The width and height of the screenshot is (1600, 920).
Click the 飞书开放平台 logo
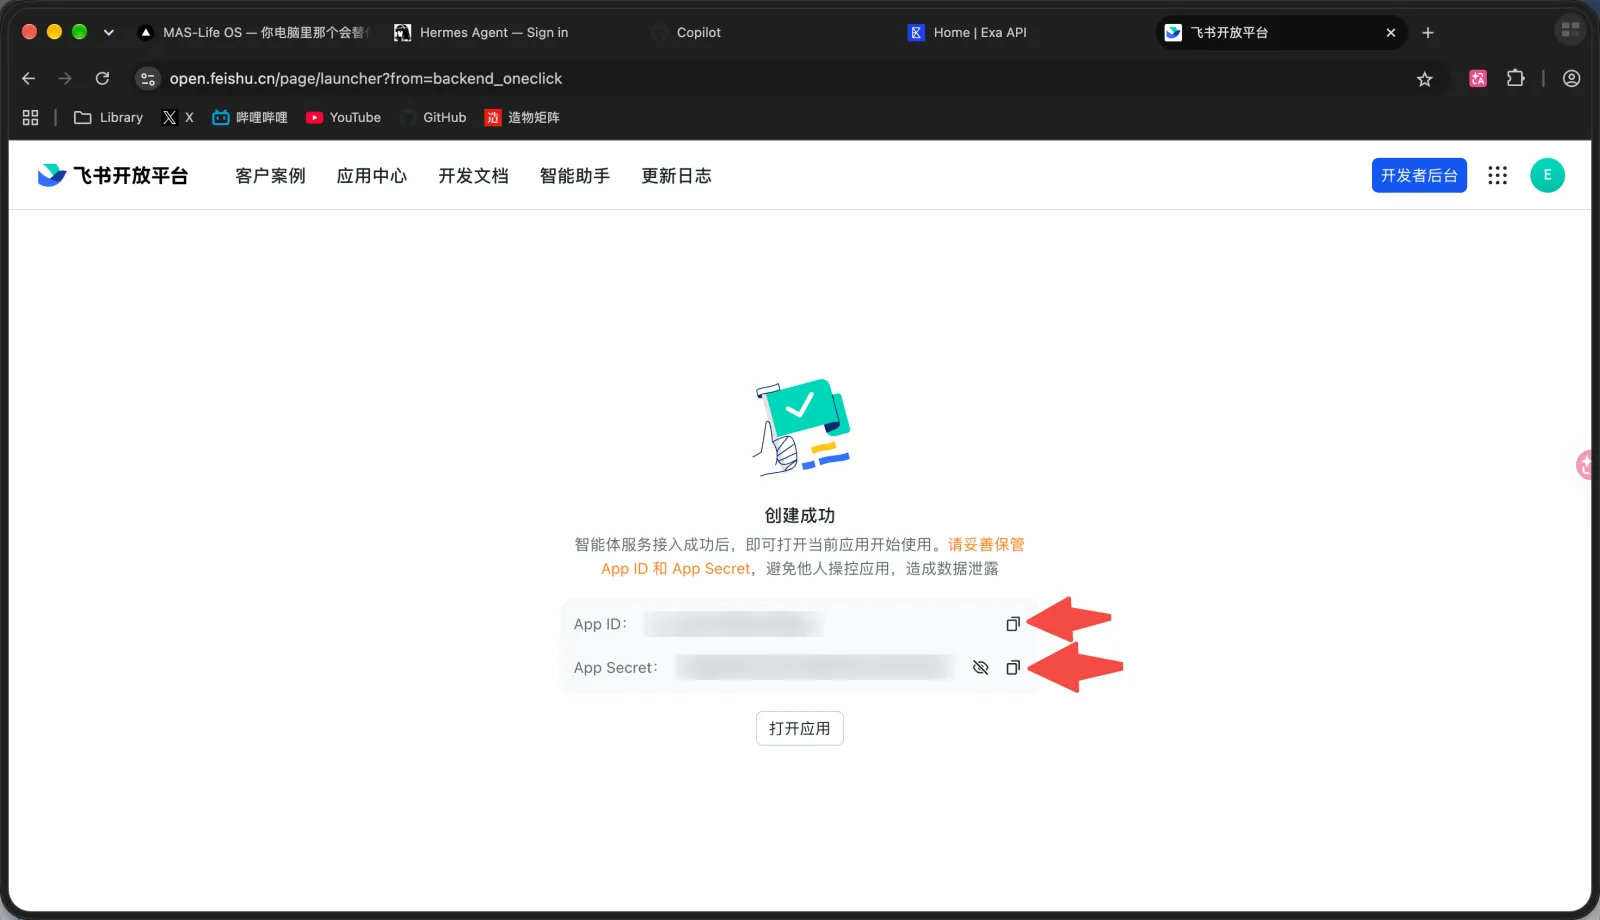point(113,176)
